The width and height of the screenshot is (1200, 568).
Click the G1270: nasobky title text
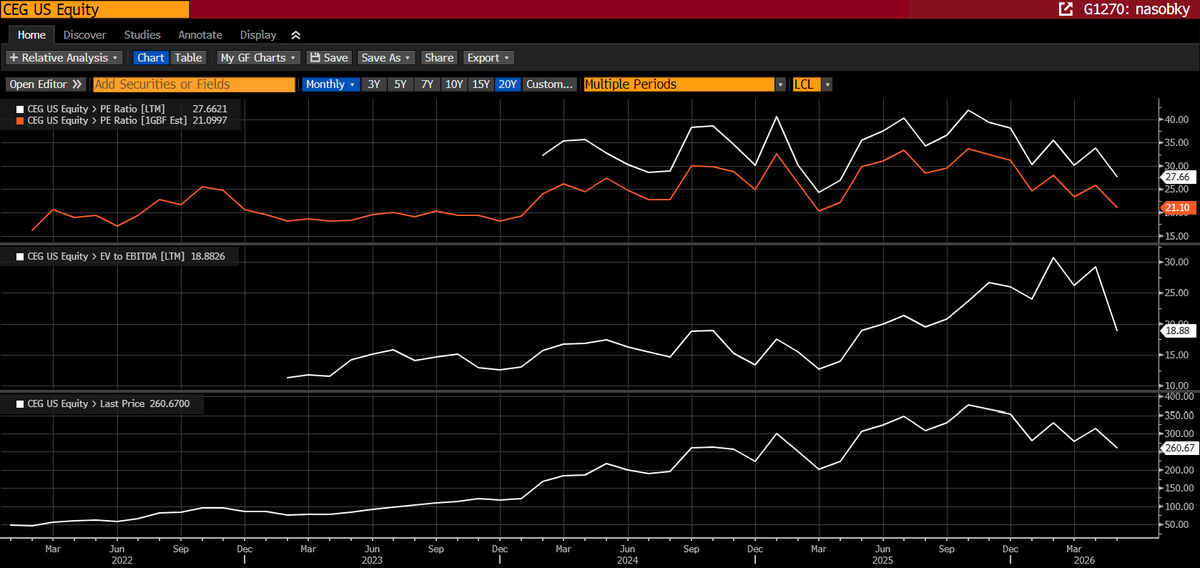(x=1135, y=9)
